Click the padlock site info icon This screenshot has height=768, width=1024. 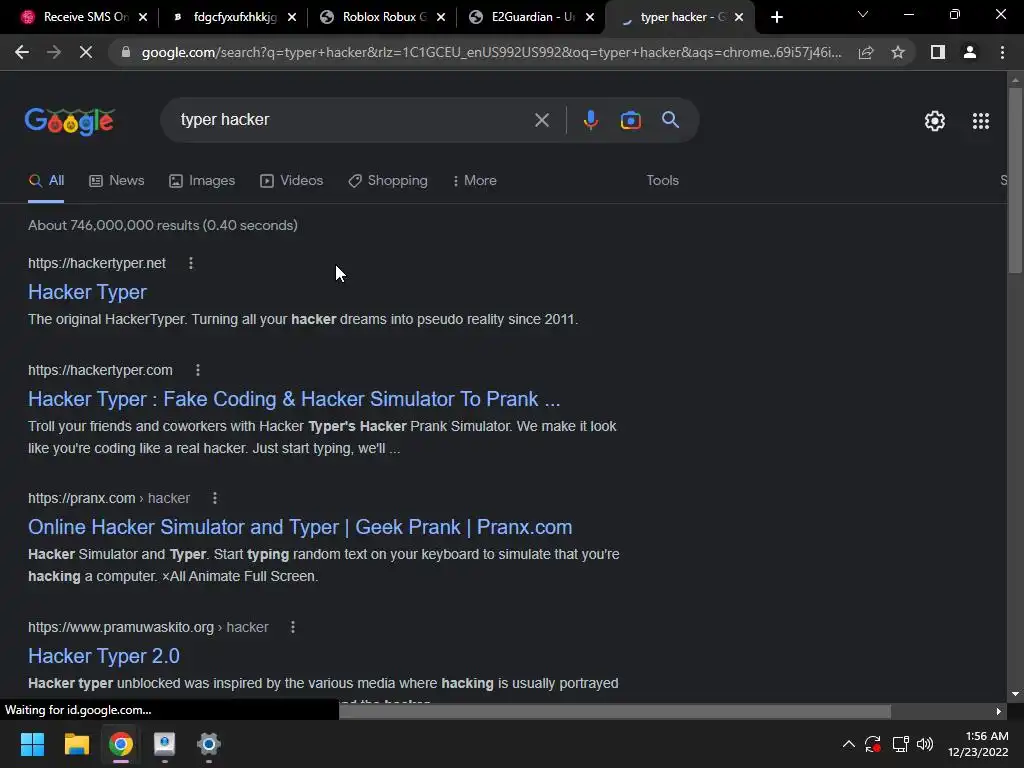coord(126,52)
